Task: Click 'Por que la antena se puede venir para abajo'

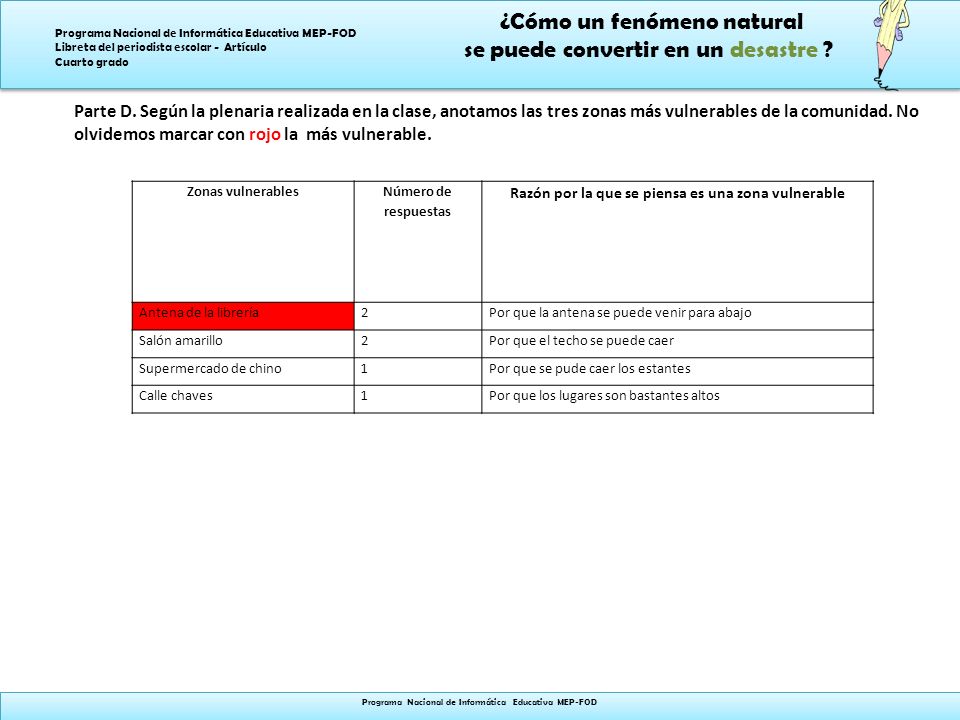Action: point(620,313)
